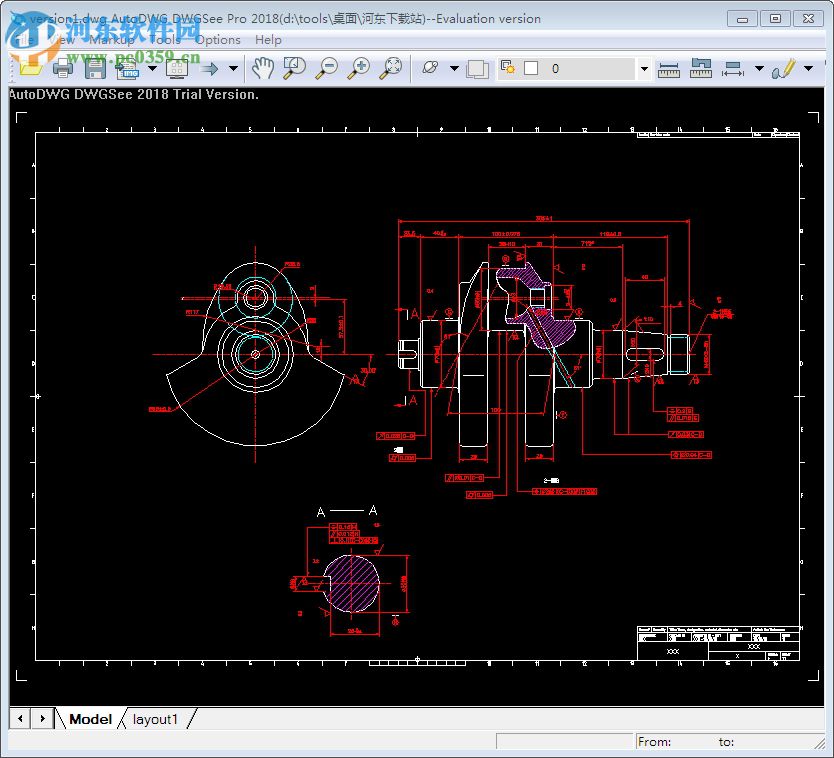This screenshot has height=758, width=834.
Task: Click the Zoom in magnifier
Action: coord(360,68)
